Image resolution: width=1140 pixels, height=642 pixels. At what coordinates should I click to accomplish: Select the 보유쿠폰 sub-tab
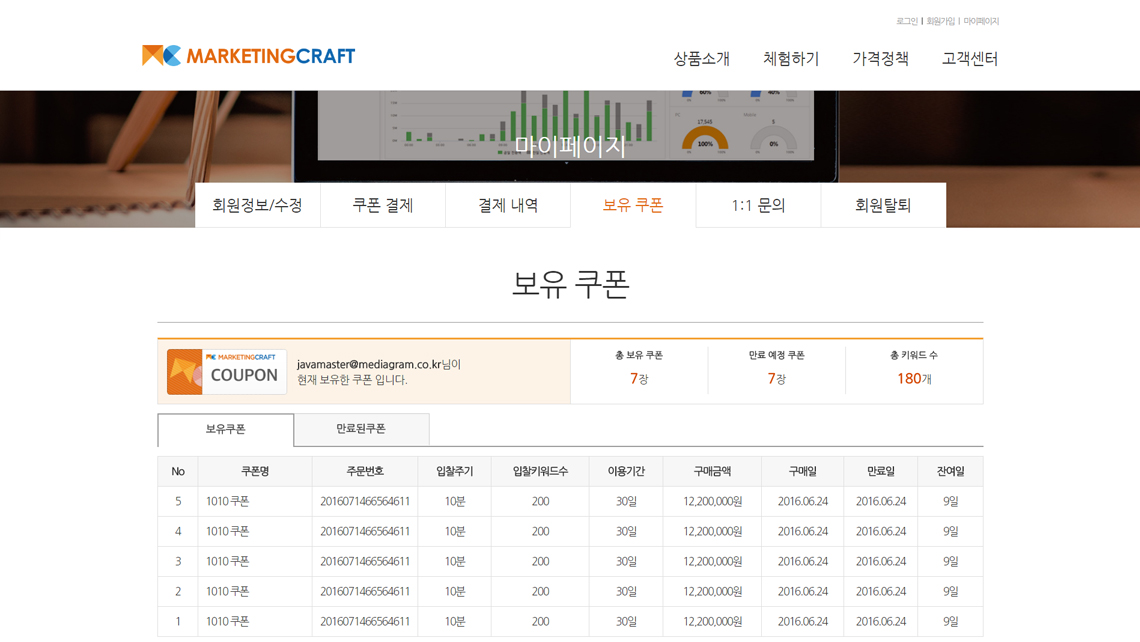226,429
